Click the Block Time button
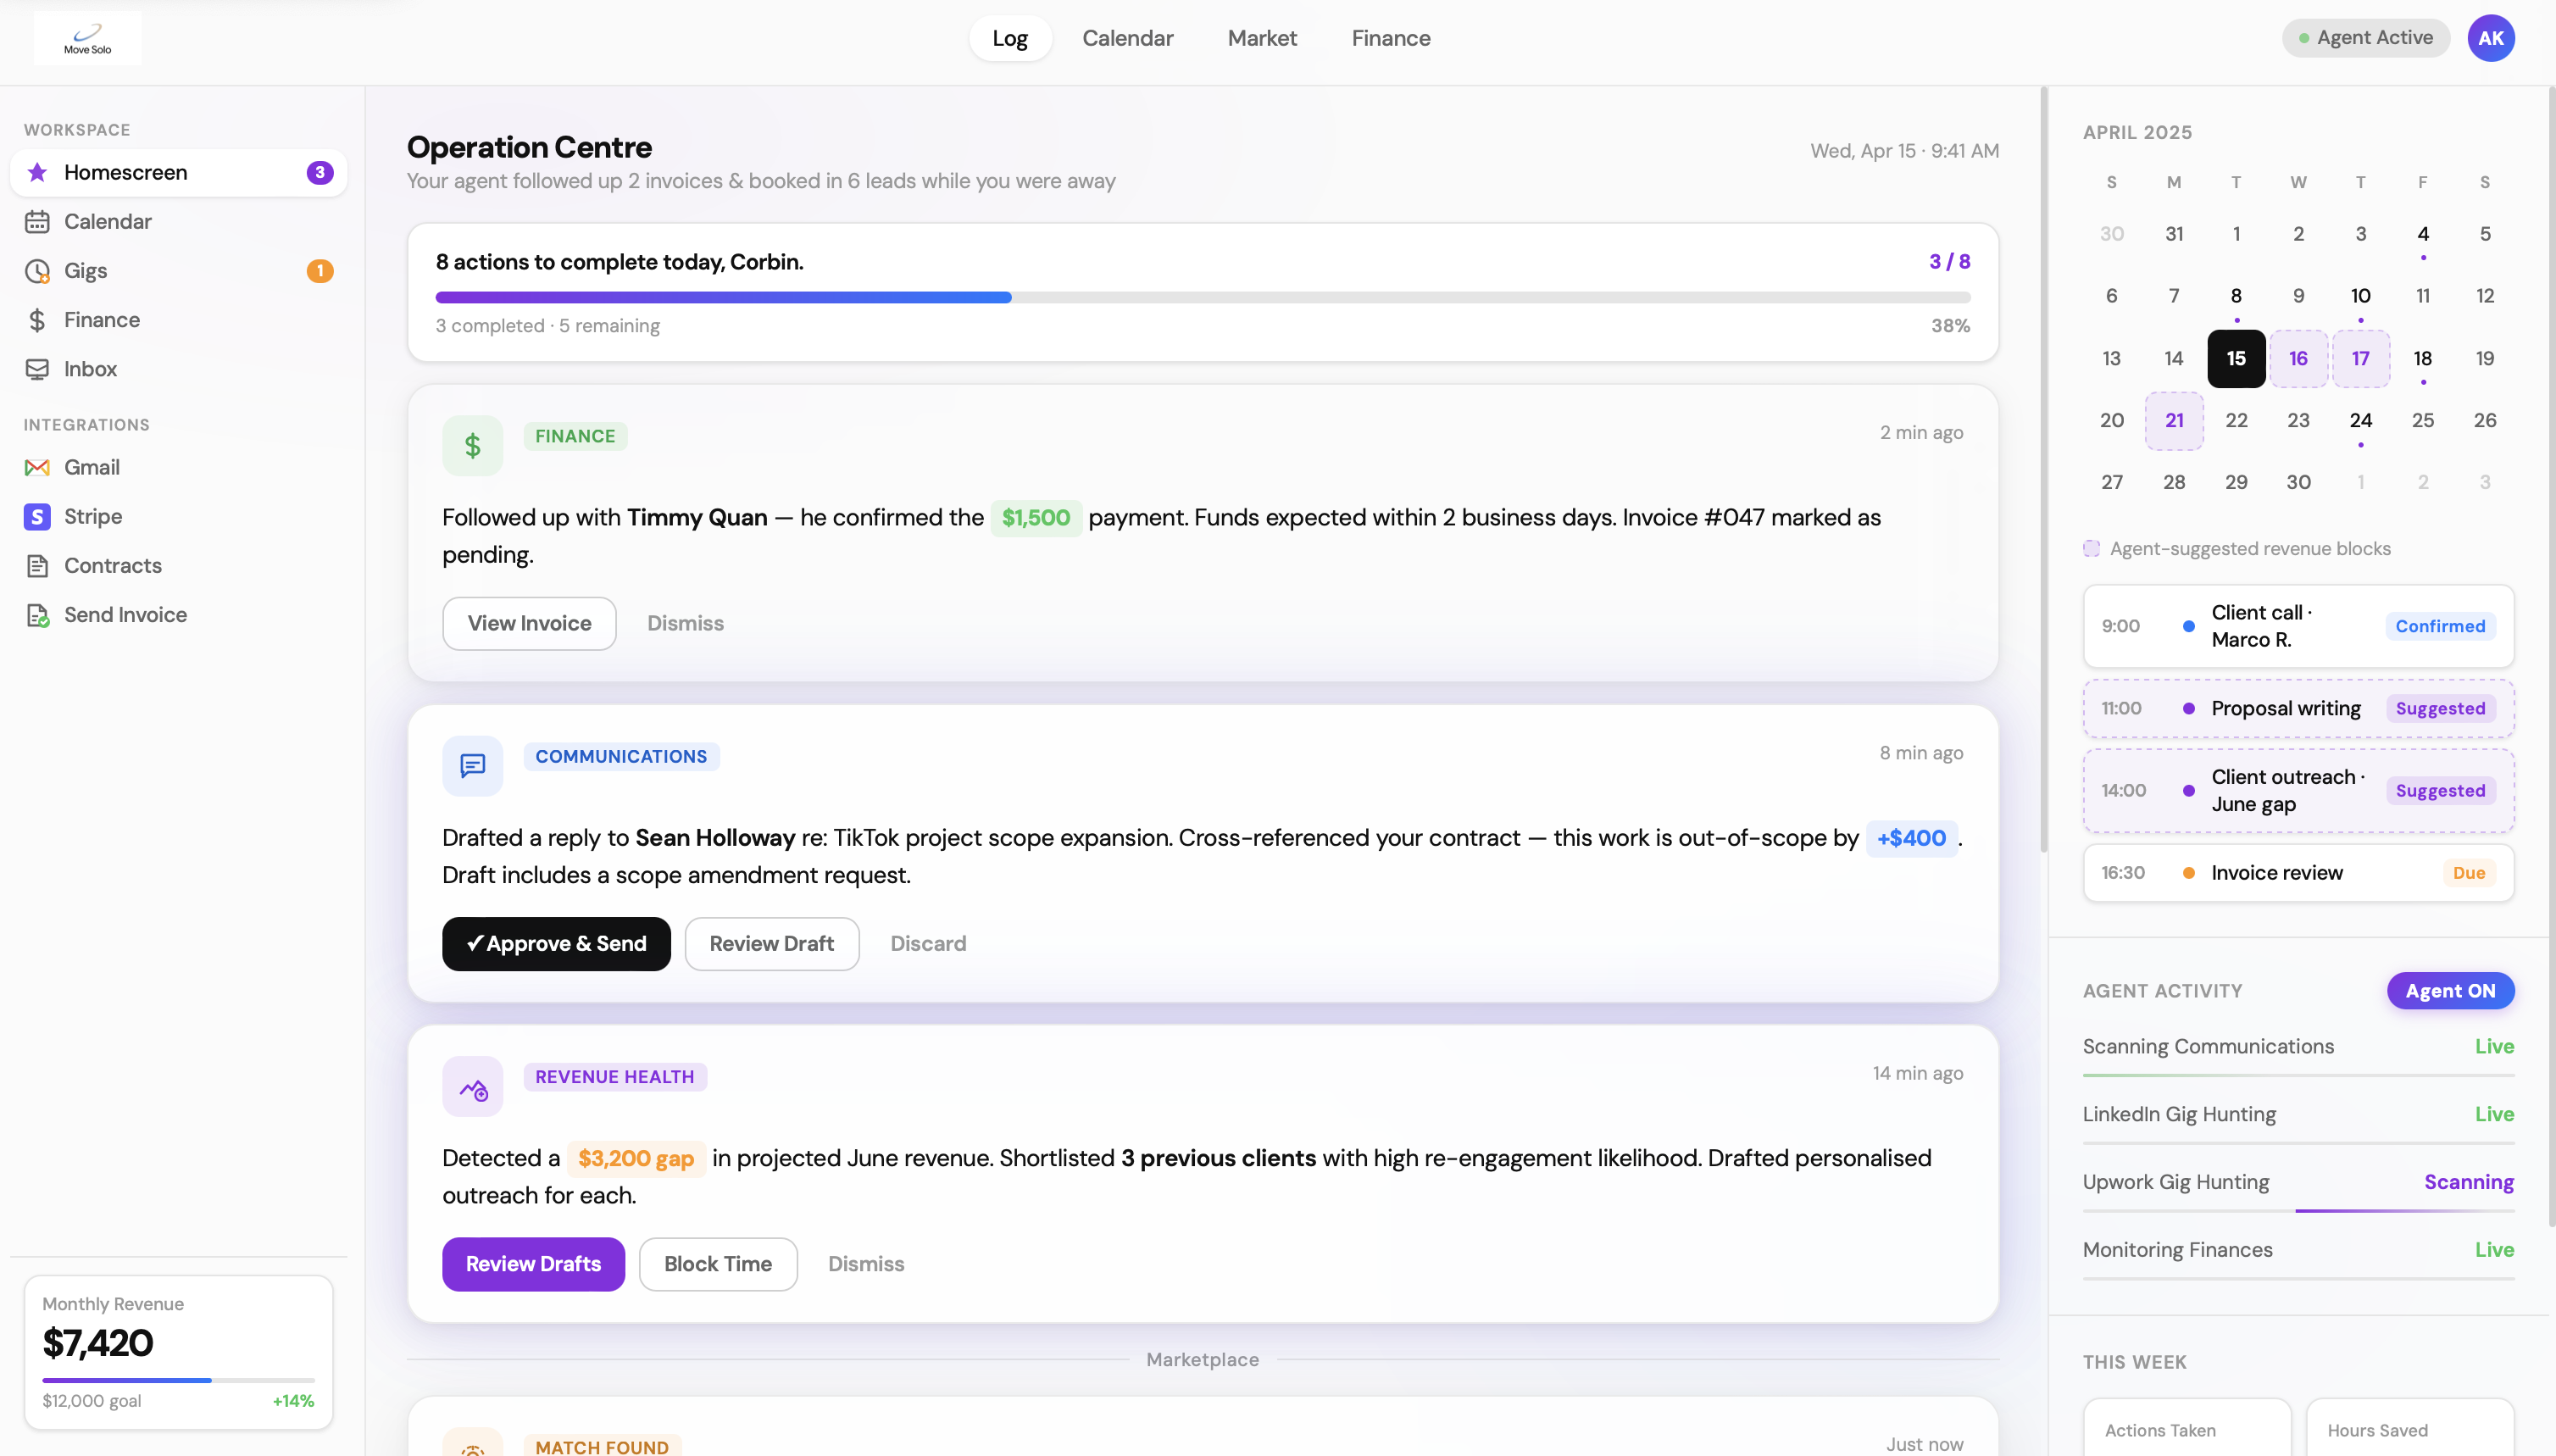The image size is (2556, 1456). [718, 1263]
